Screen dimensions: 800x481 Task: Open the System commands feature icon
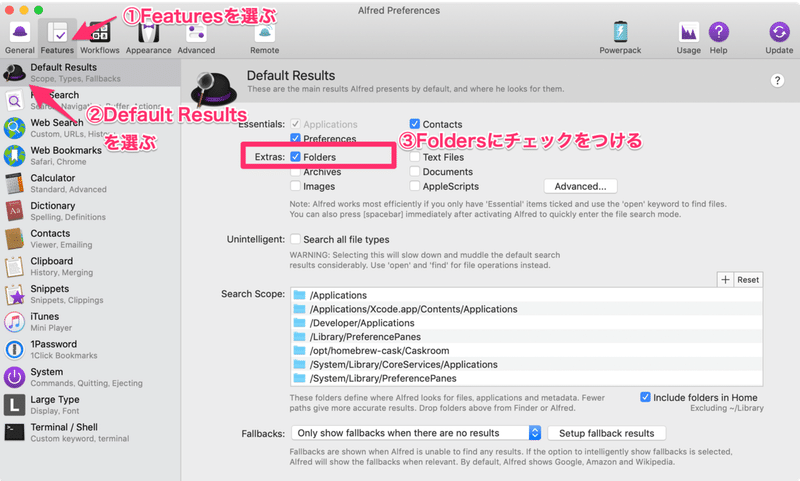pos(14,377)
